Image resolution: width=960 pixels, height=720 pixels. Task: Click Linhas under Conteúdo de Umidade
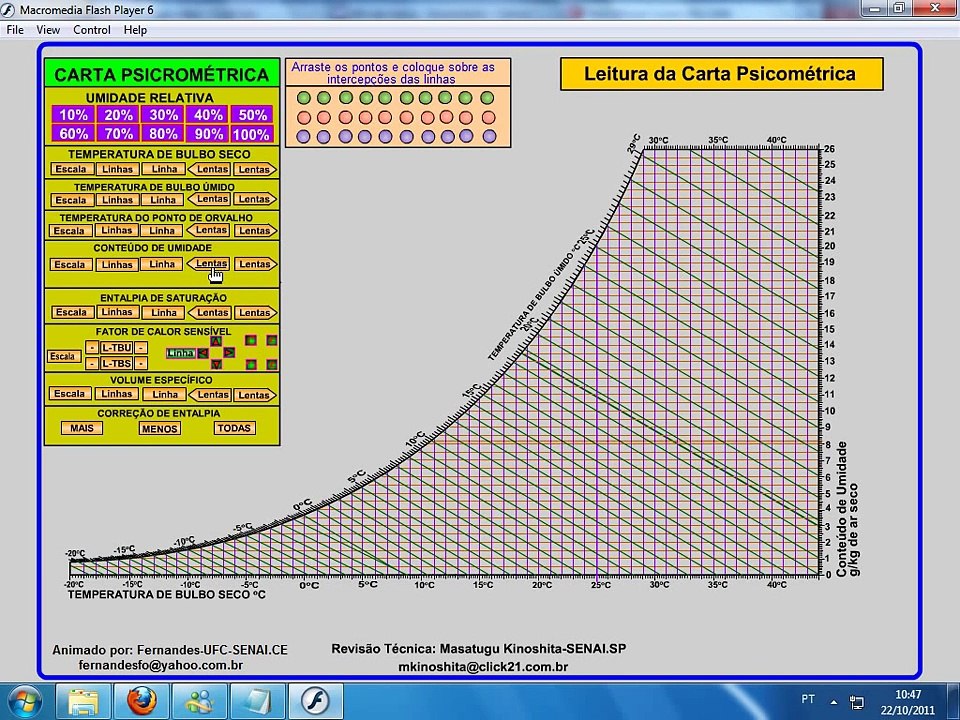click(117, 264)
